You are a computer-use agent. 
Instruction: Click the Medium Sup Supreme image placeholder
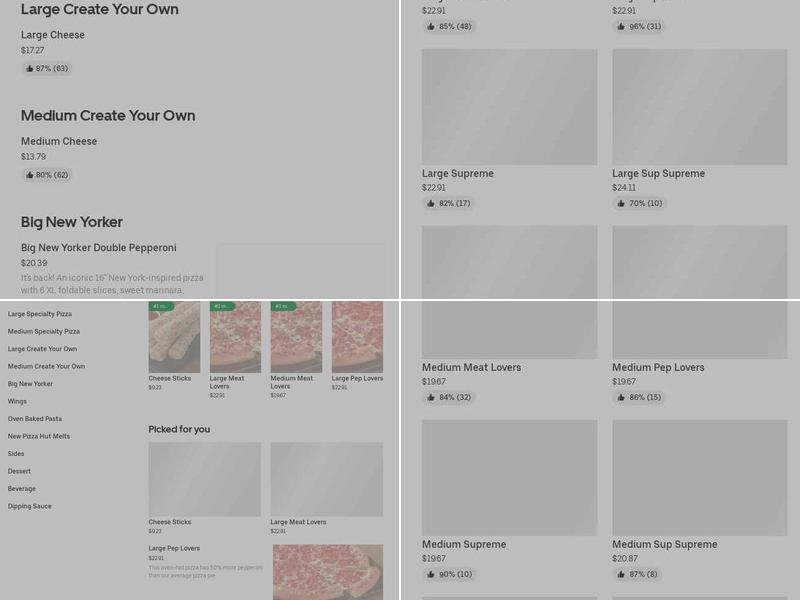(x=699, y=477)
